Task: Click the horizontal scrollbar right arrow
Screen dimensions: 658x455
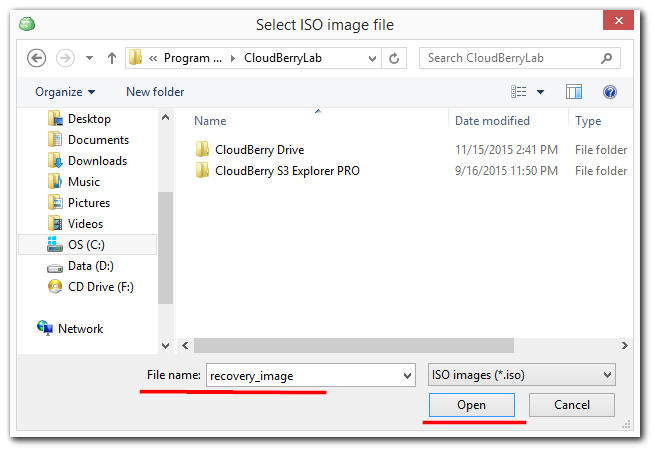Action: pyautogui.click(x=624, y=345)
